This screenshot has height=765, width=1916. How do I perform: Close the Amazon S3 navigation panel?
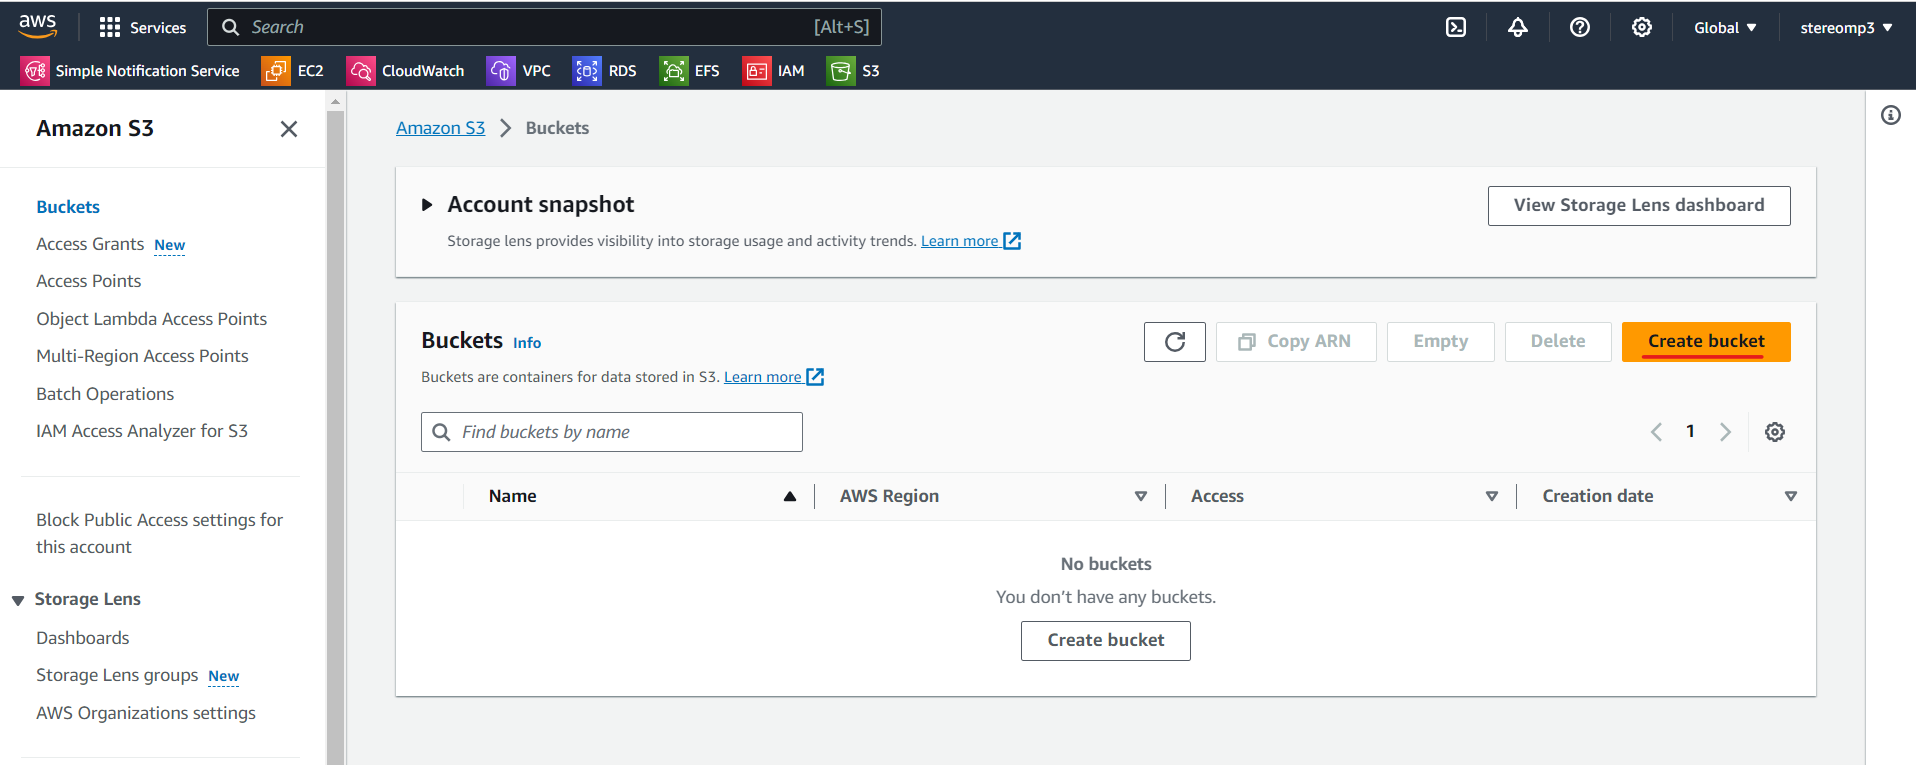[x=289, y=129]
